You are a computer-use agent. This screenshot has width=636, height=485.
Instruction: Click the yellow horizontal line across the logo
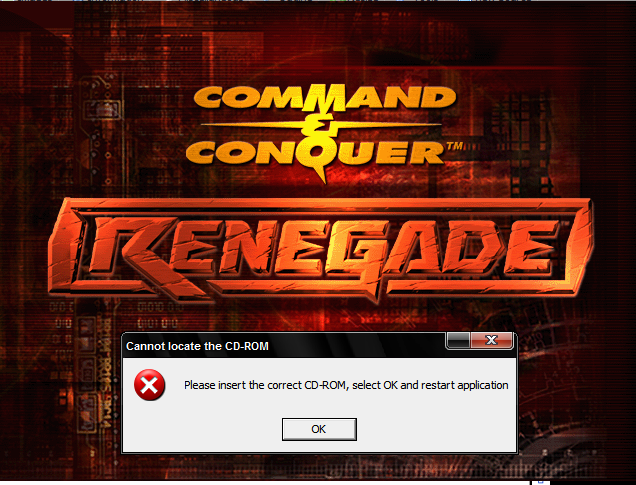pos(320,125)
